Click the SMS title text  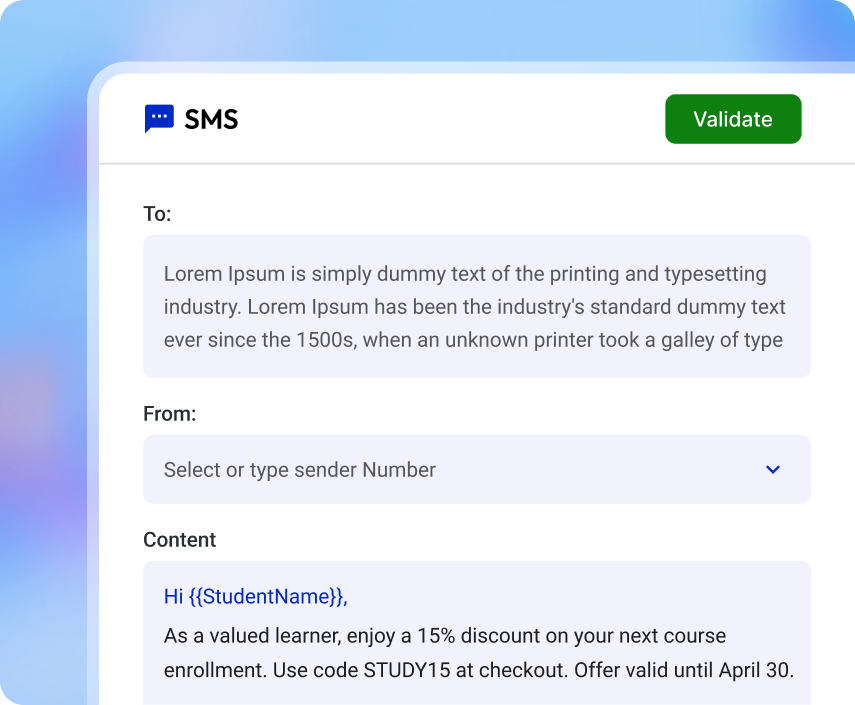211,119
